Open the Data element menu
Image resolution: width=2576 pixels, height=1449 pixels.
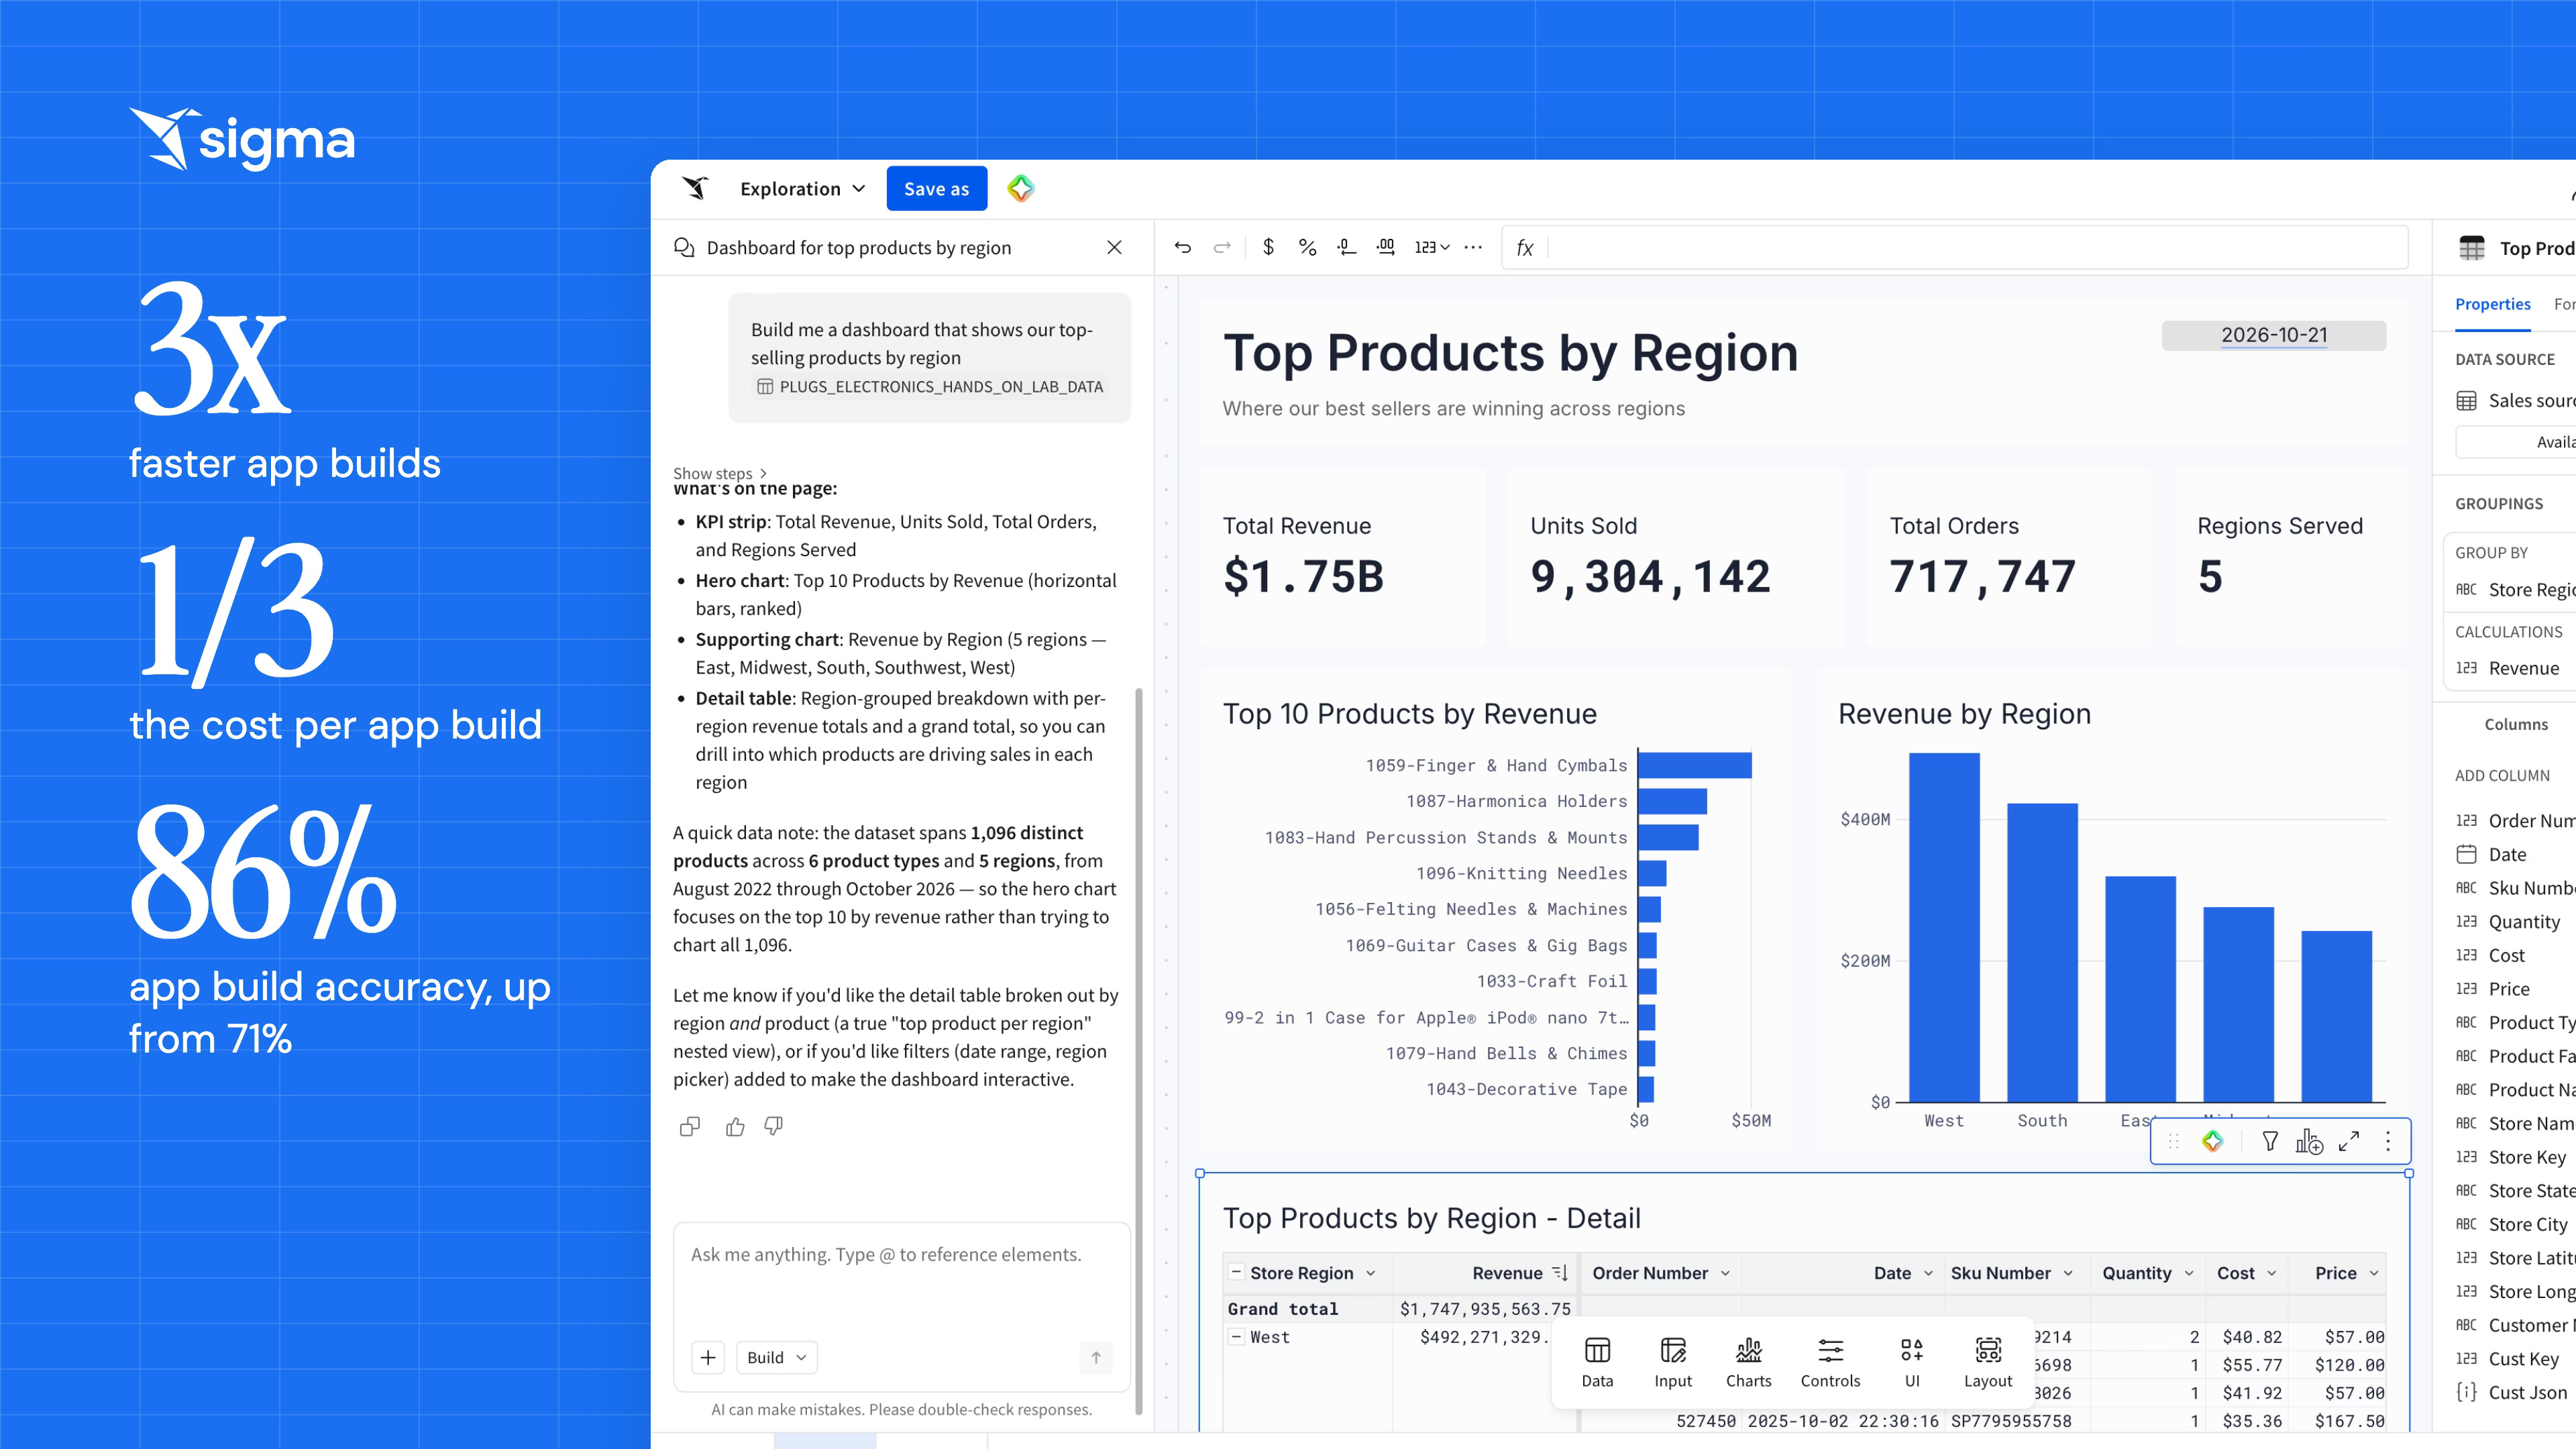point(1597,1363)
